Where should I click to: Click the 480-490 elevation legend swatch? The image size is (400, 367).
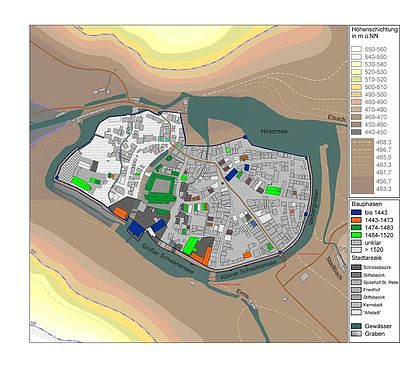(357, 102)
